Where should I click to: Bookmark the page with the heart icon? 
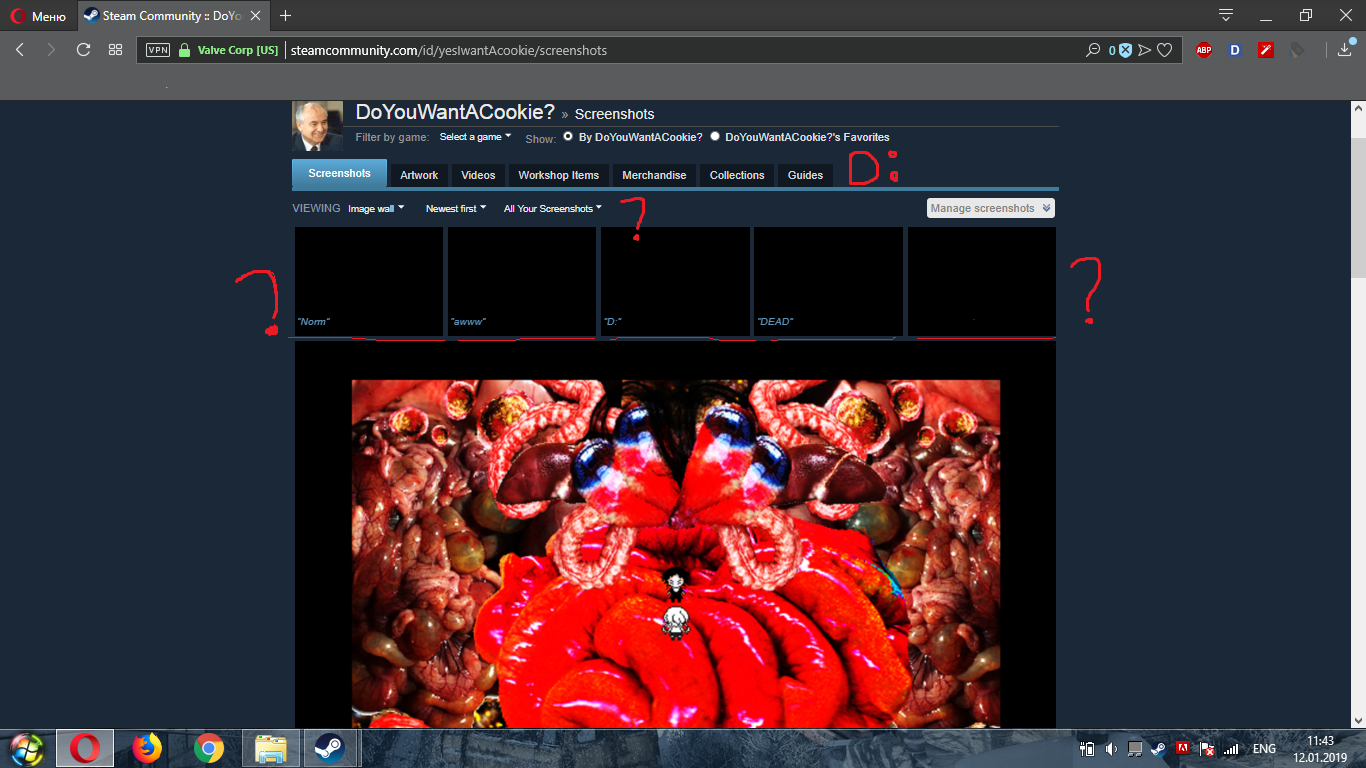pos(1164,50)
